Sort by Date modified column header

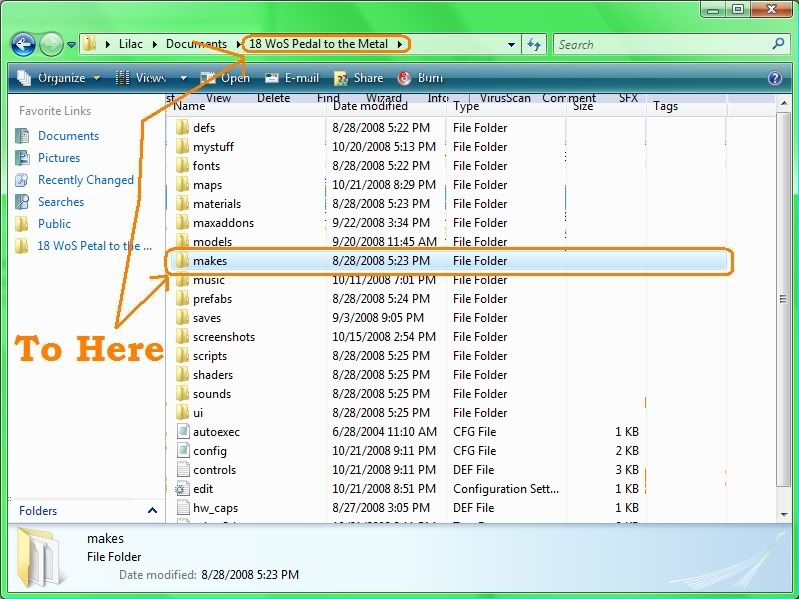coord(370,106)
